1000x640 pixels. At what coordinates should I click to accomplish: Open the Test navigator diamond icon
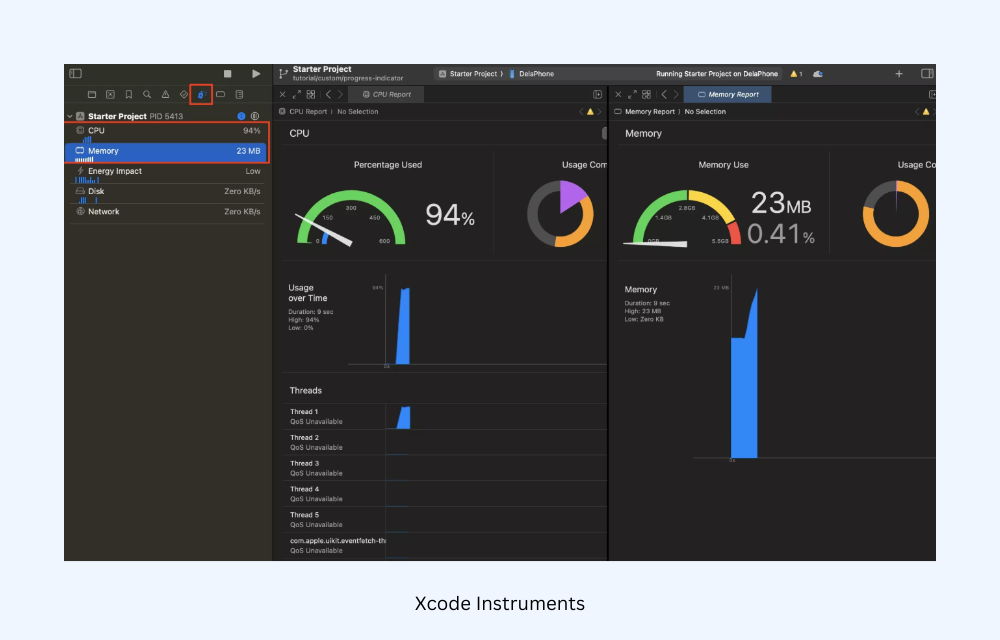coord(184,94)
